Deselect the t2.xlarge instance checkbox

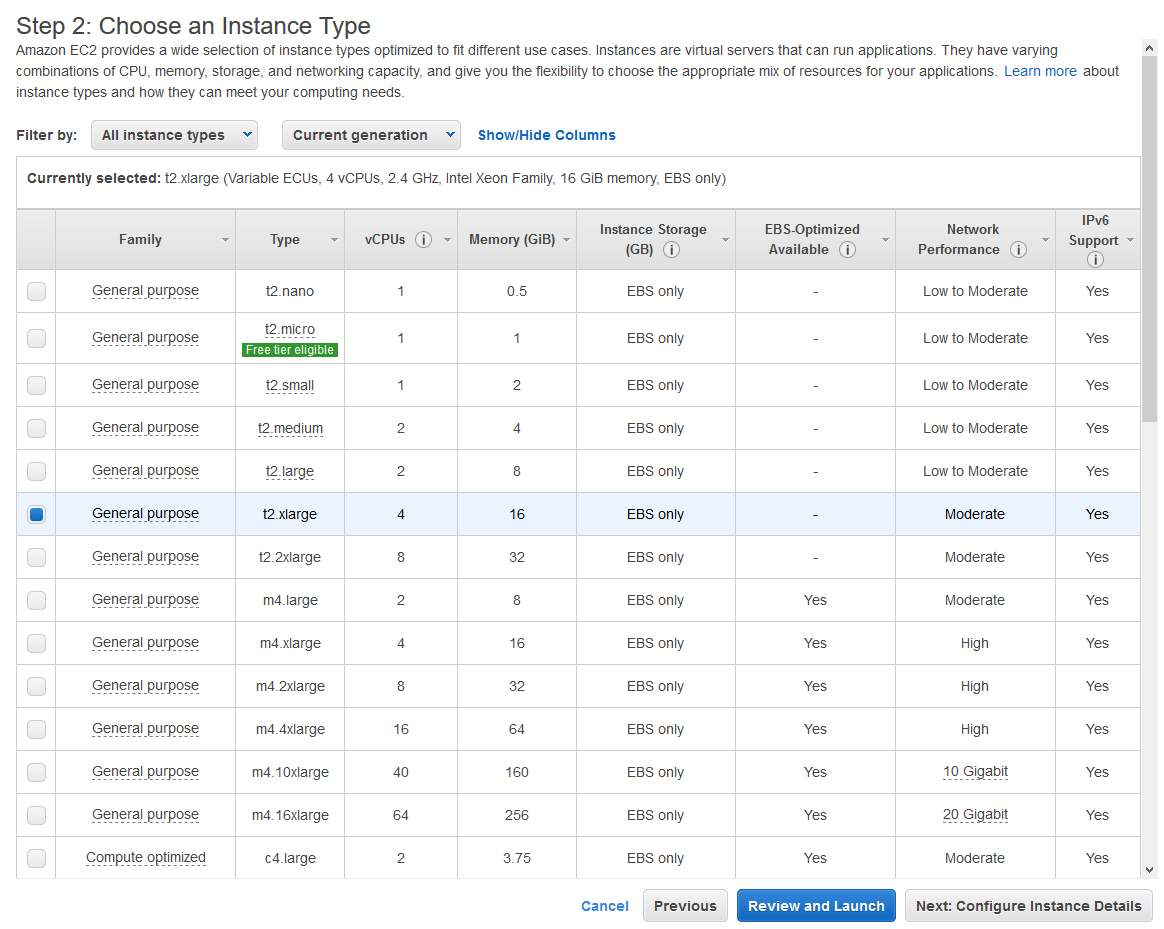(x=37, y=514)
